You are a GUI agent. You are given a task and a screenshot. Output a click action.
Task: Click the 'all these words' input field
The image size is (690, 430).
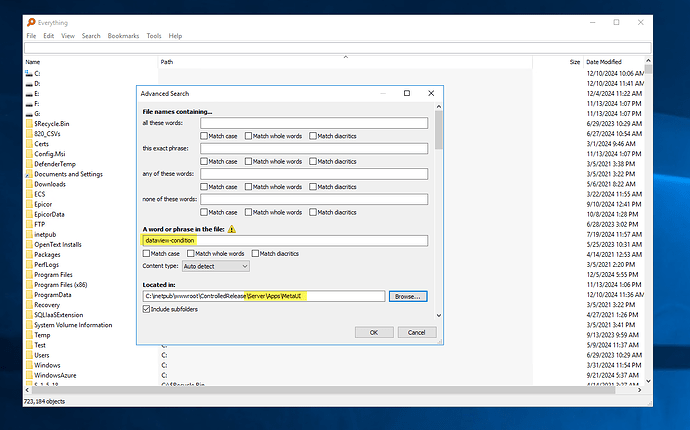(x=314, y=123)
